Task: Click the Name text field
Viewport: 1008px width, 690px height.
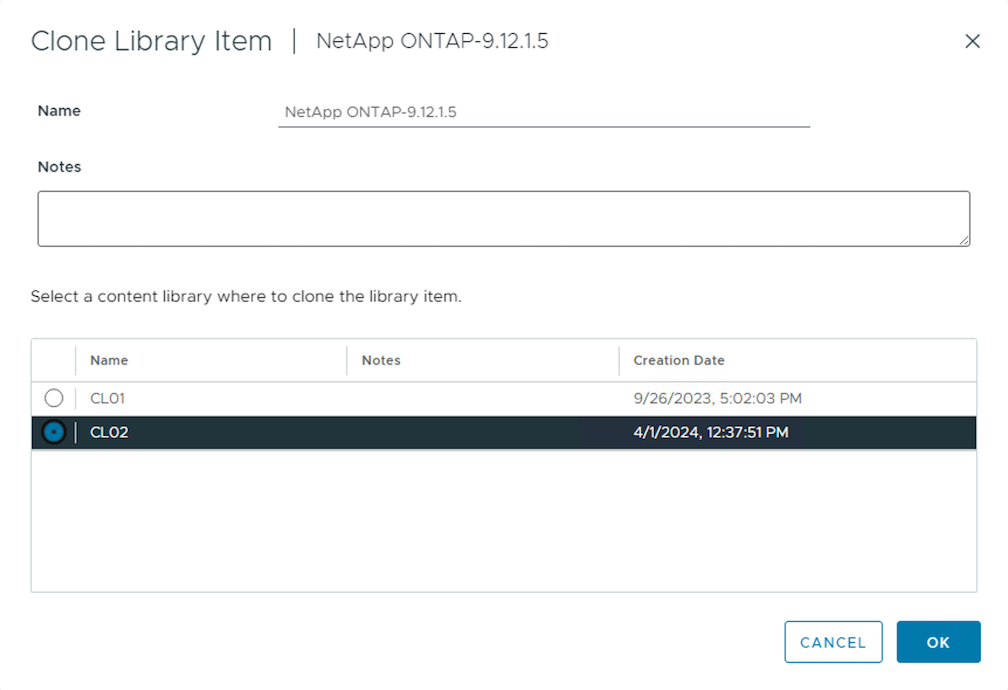Action: click(x=543, y=112)
